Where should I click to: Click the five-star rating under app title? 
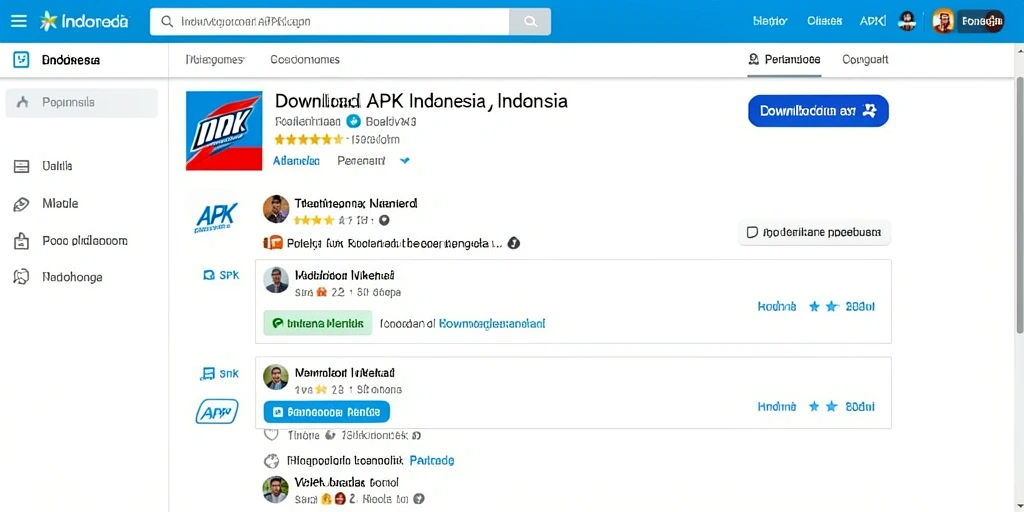point(308,139)
